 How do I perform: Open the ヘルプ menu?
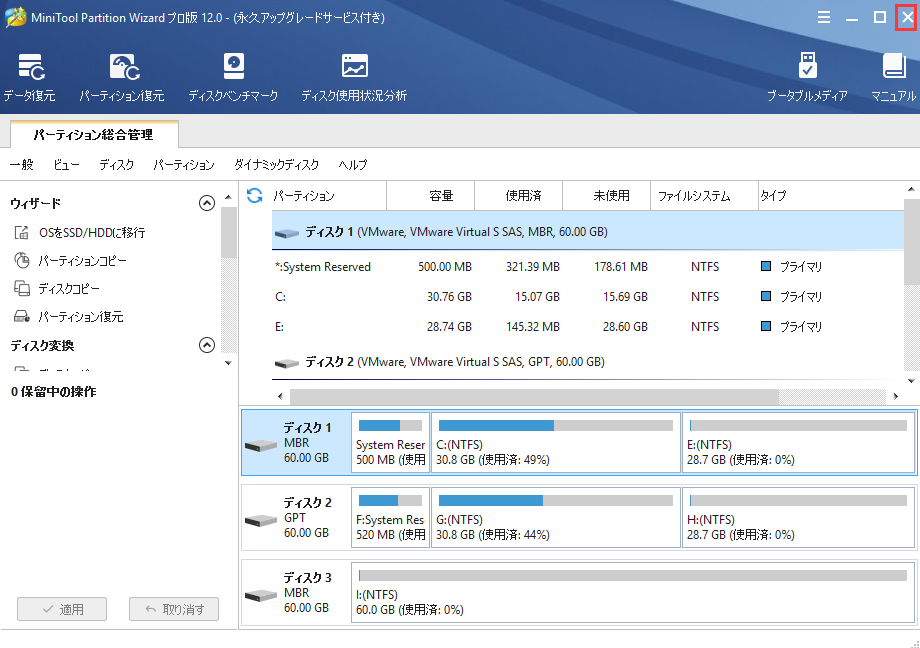tap(353, 165)
